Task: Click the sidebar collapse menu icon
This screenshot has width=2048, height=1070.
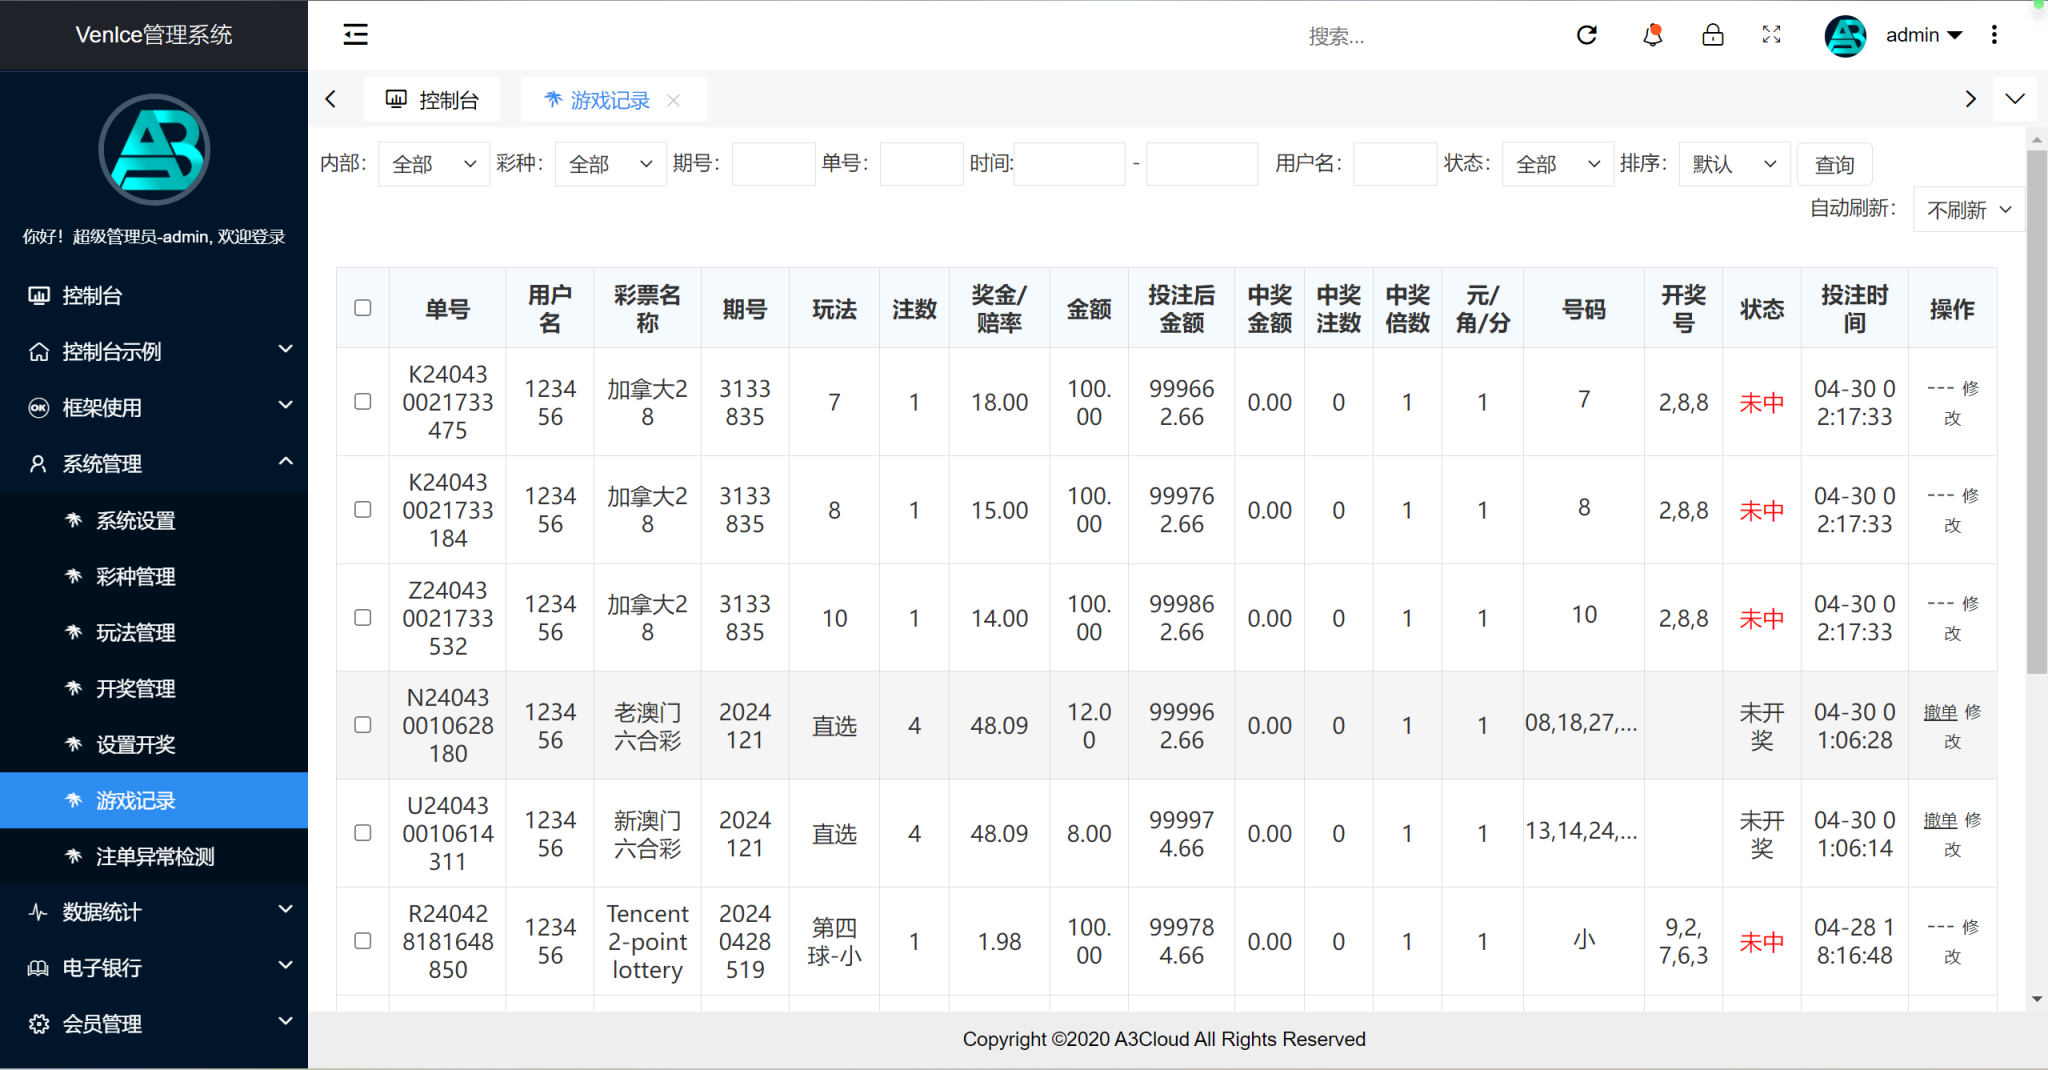Action: (x=355, y=35)
